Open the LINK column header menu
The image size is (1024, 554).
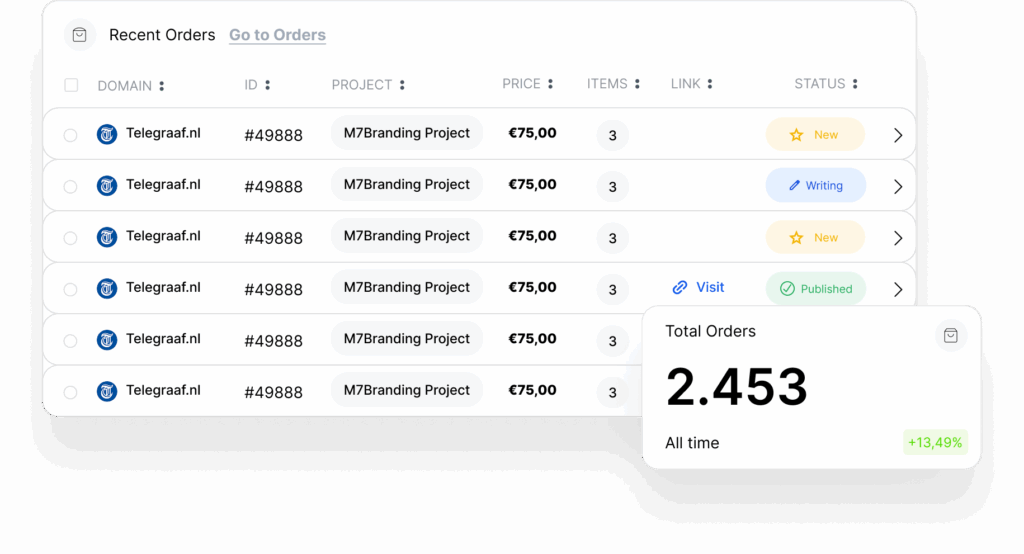pyautogui.click(x=710, y=85)
